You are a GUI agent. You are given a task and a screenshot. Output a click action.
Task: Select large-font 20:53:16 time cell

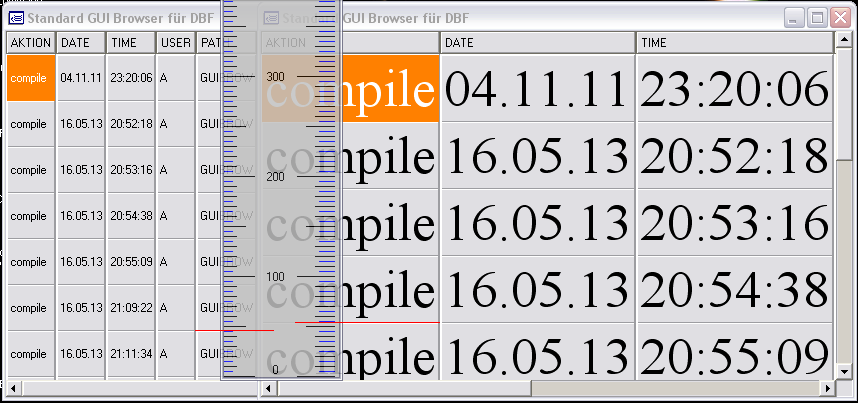(x=734, y=222)
